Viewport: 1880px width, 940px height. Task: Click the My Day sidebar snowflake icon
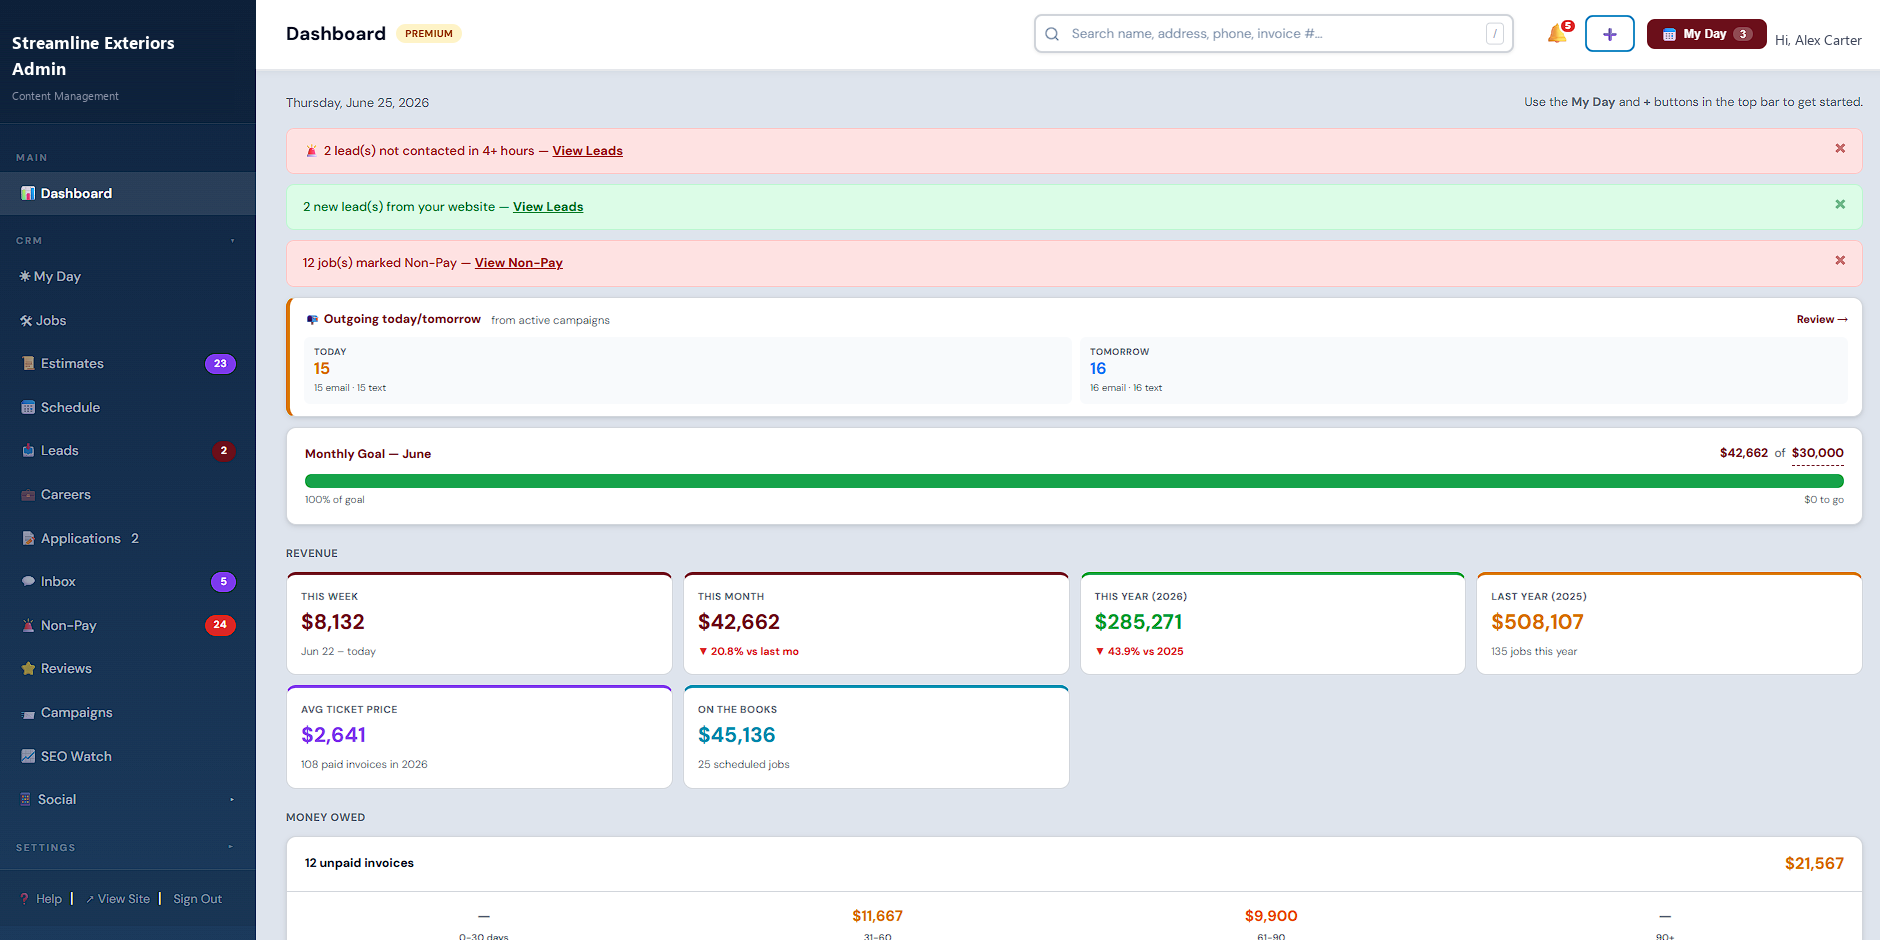click(25, 276)
